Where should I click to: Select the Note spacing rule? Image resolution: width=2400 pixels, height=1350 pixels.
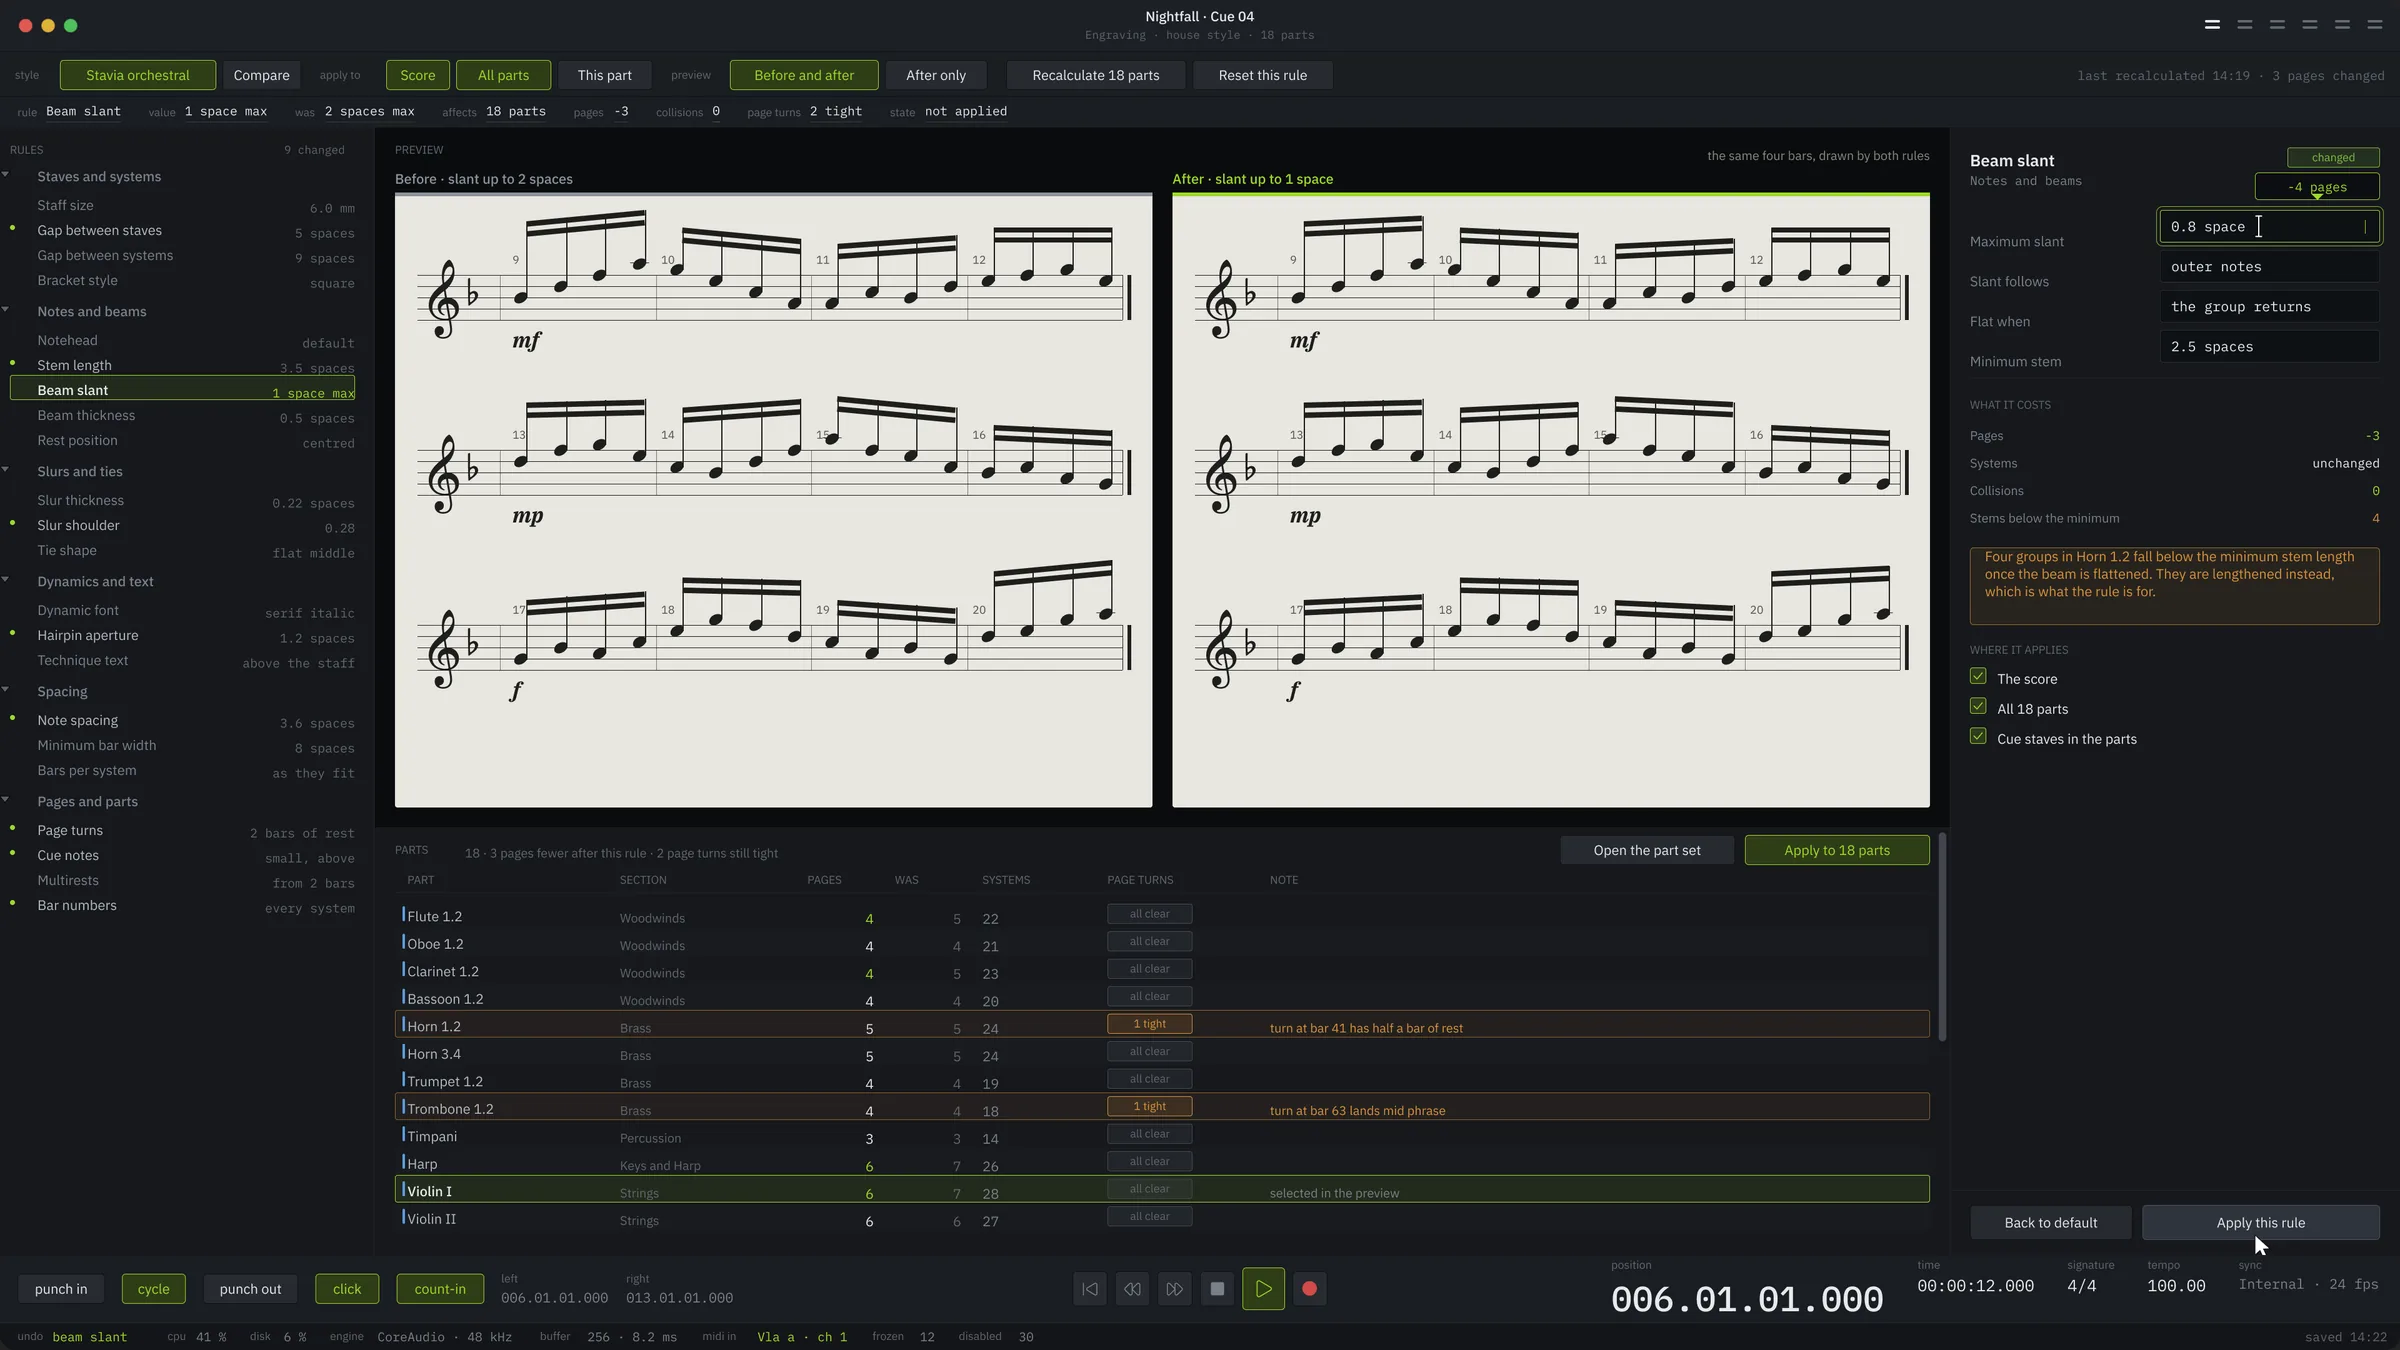tap(182, 720)
